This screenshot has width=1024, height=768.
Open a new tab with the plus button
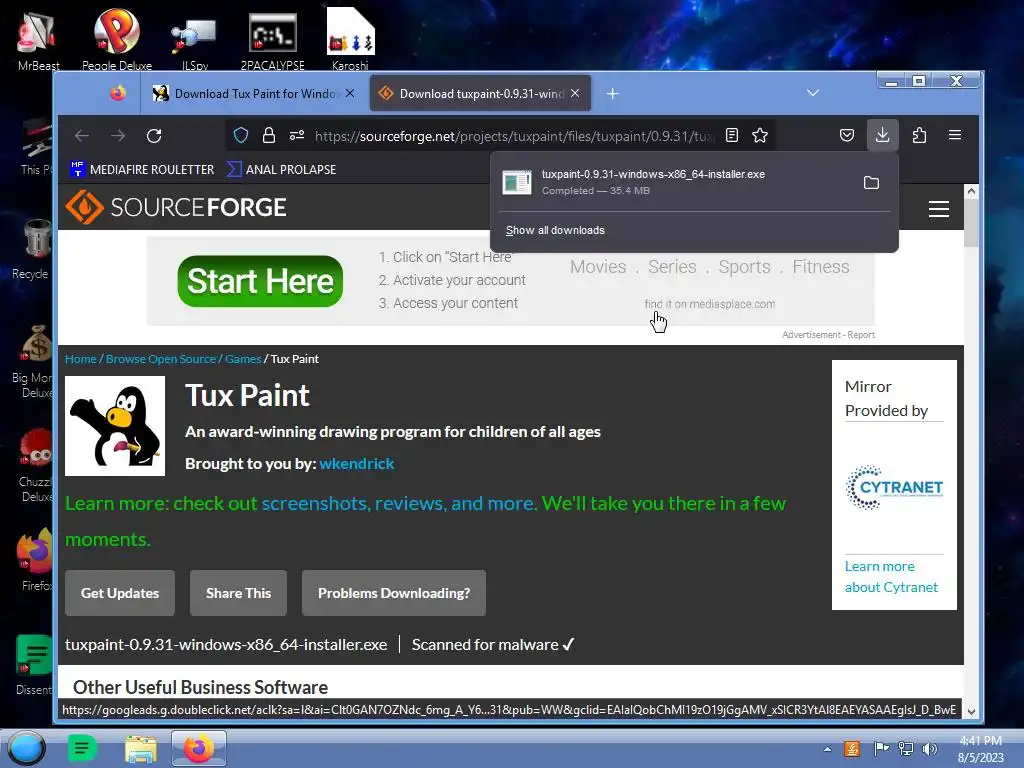click(613, 93)
